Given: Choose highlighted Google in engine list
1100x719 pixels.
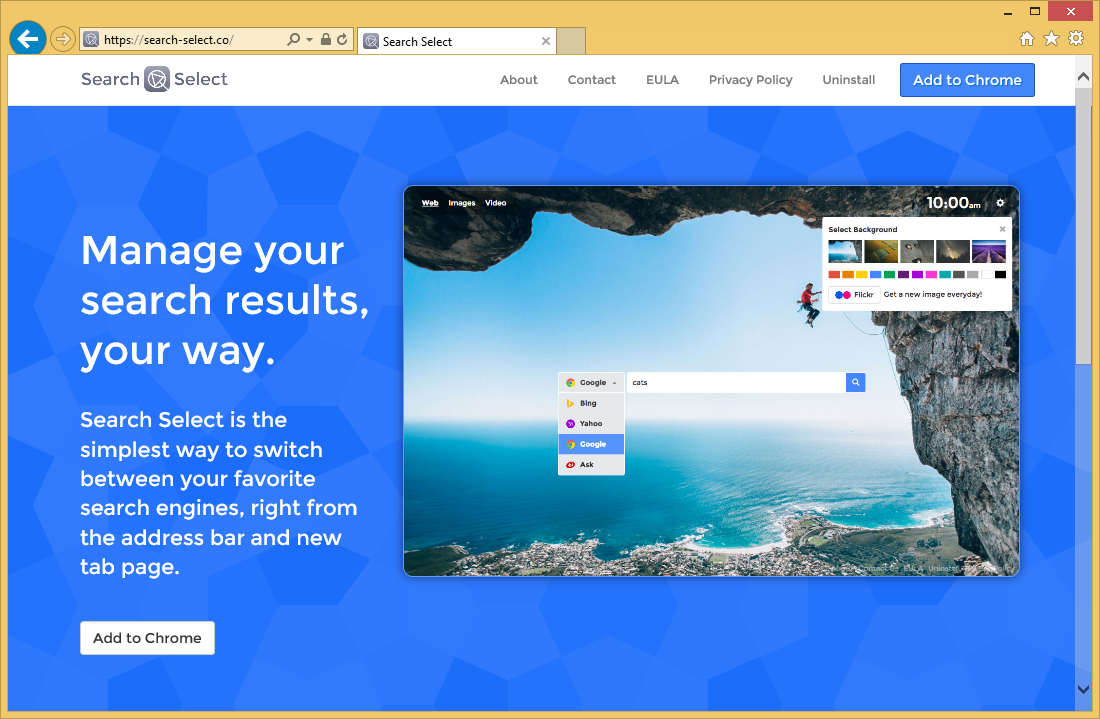Looking at the screenshot, I should click(591, 444).
